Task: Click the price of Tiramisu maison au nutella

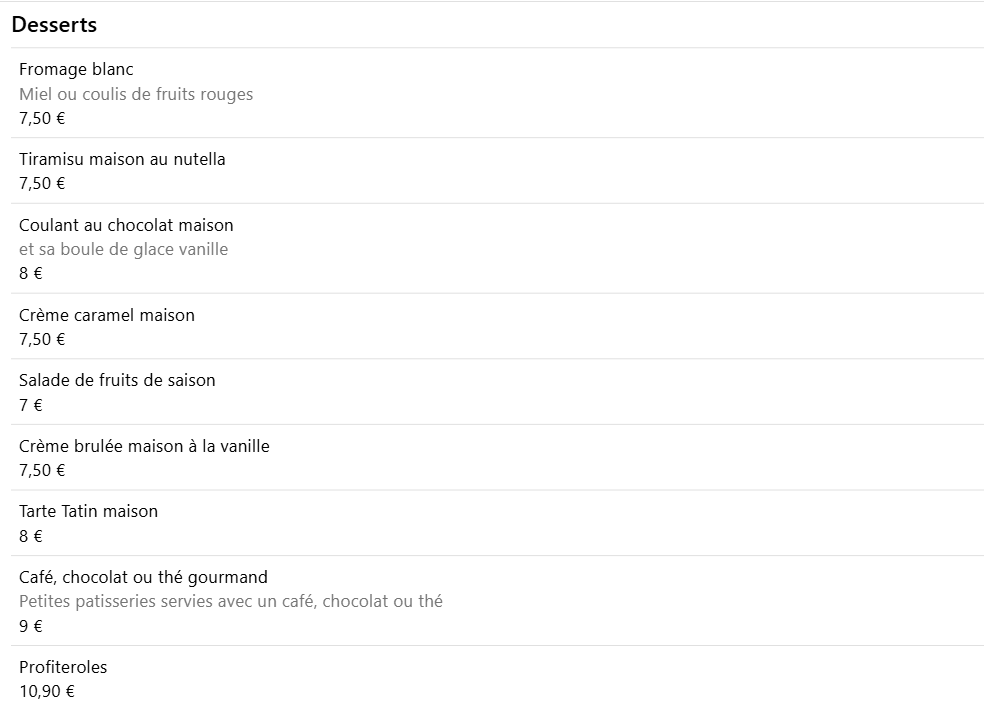Action: 42,183
